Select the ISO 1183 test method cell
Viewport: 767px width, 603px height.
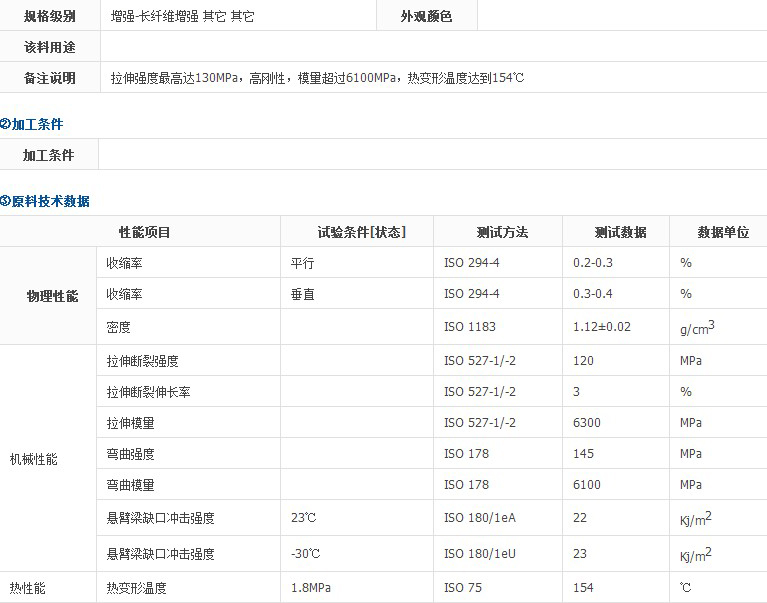470,326
